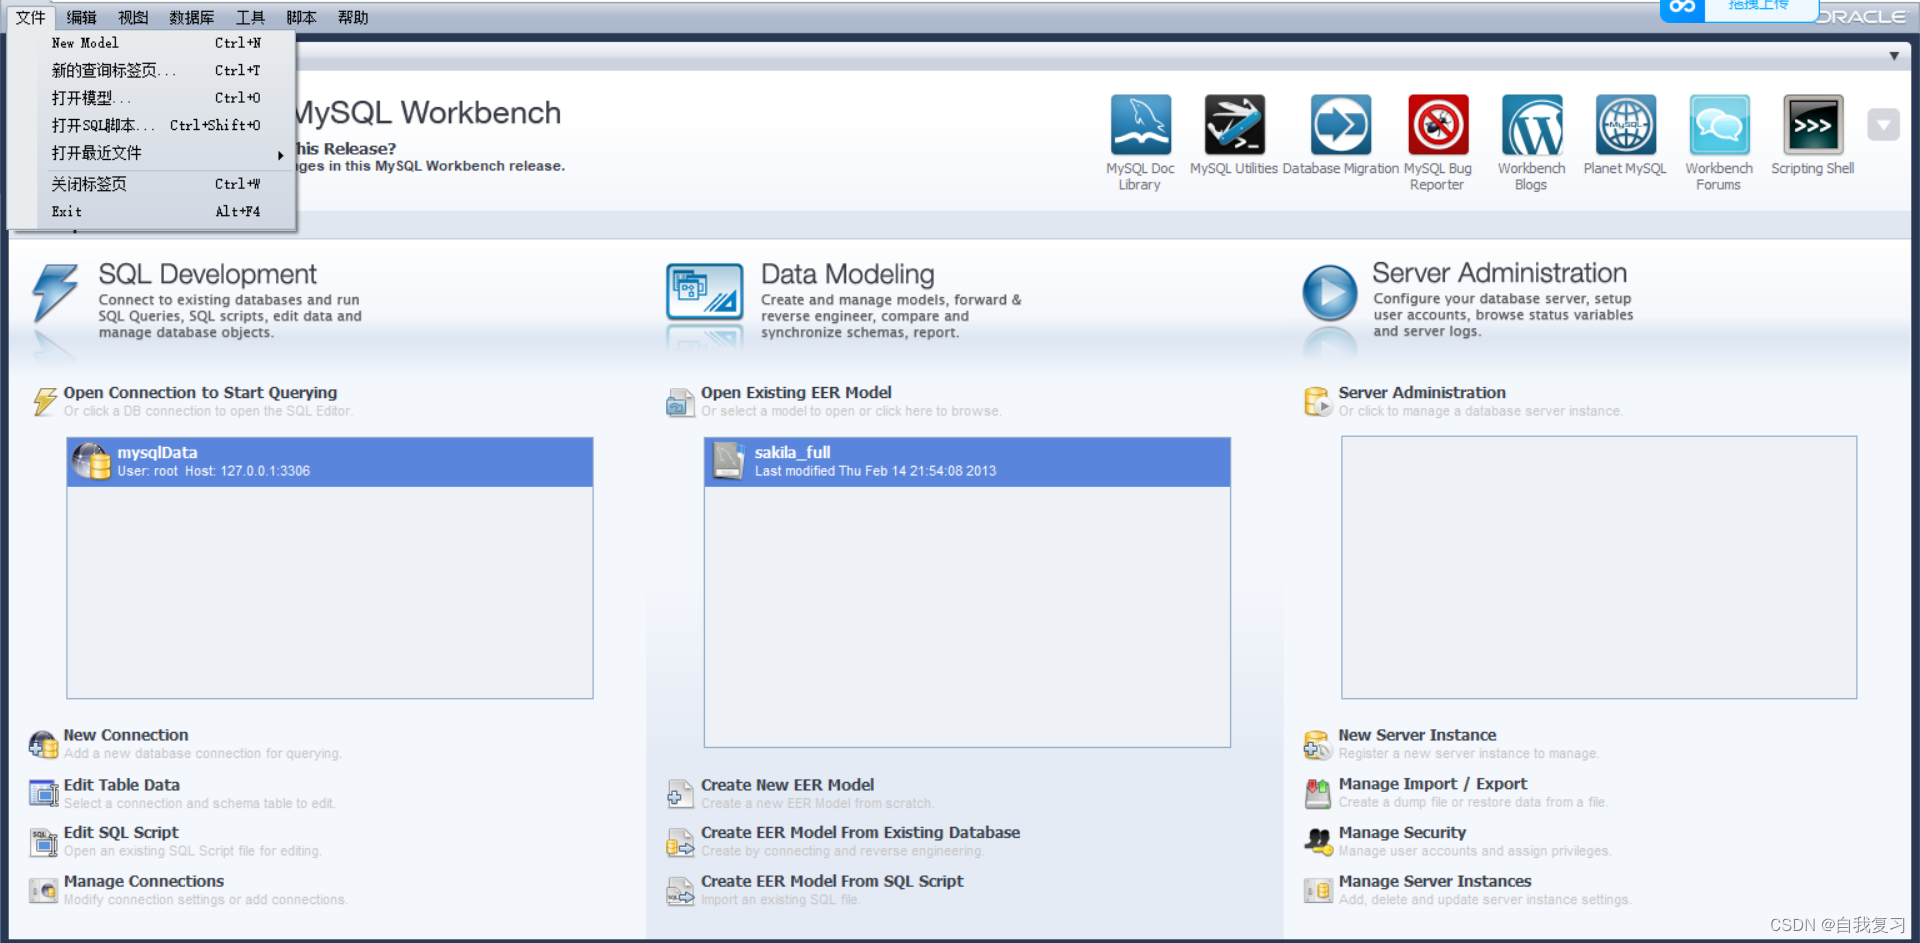1920x943 pixels.
Task: Click Create EER Model From Existing Database link
Action: click(x=860, y=832)
